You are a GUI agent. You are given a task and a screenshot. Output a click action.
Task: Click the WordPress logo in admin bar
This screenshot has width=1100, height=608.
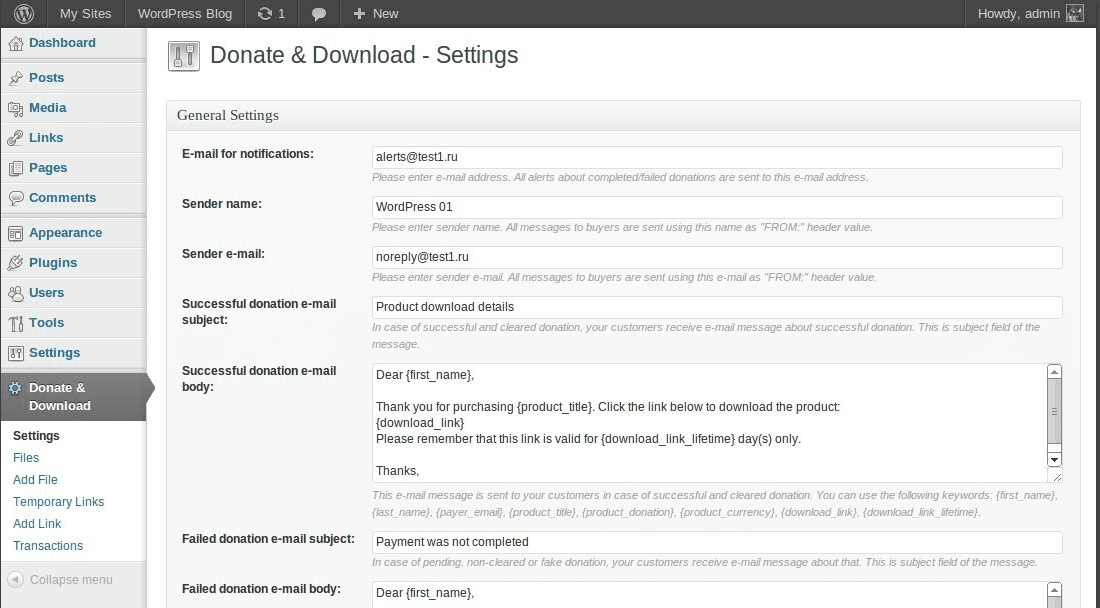click(x=23, y=13)
